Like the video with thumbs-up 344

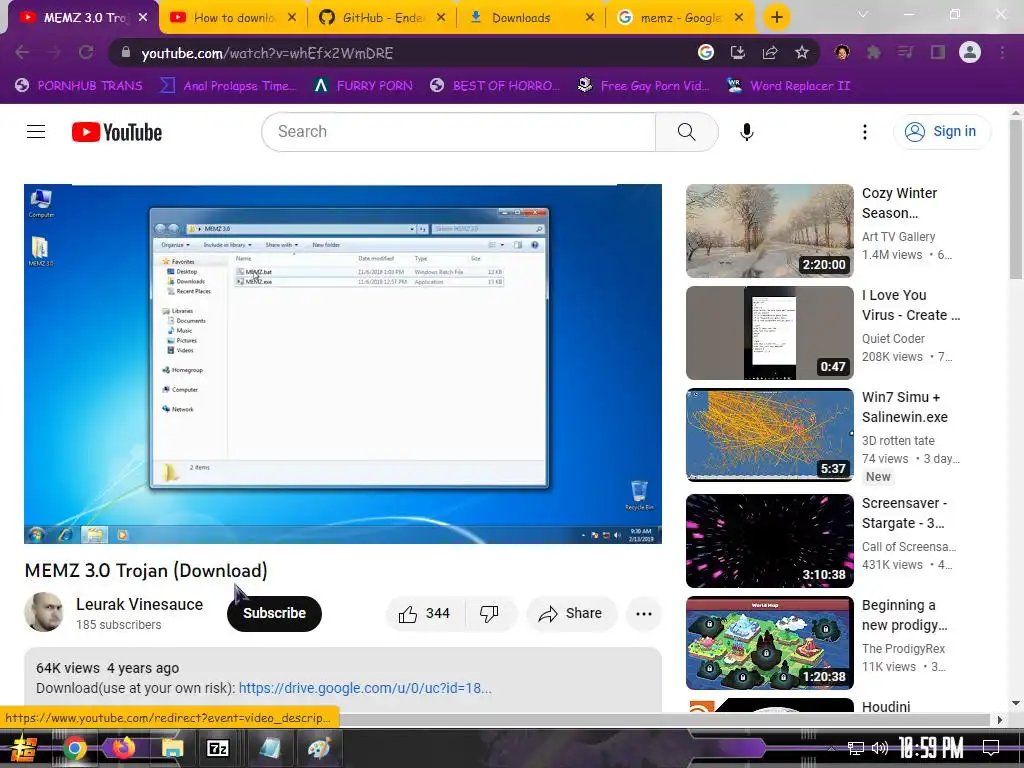coord(424,613)
